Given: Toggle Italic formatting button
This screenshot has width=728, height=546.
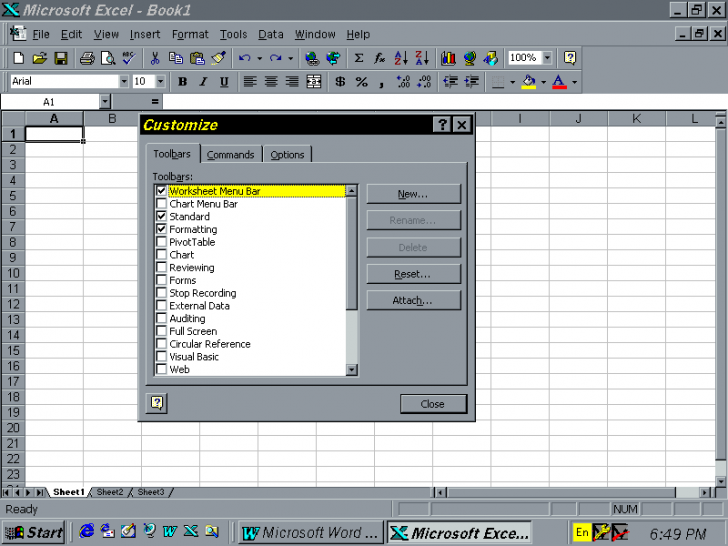Looking at the screenshot, I should (x=203, y=82).
